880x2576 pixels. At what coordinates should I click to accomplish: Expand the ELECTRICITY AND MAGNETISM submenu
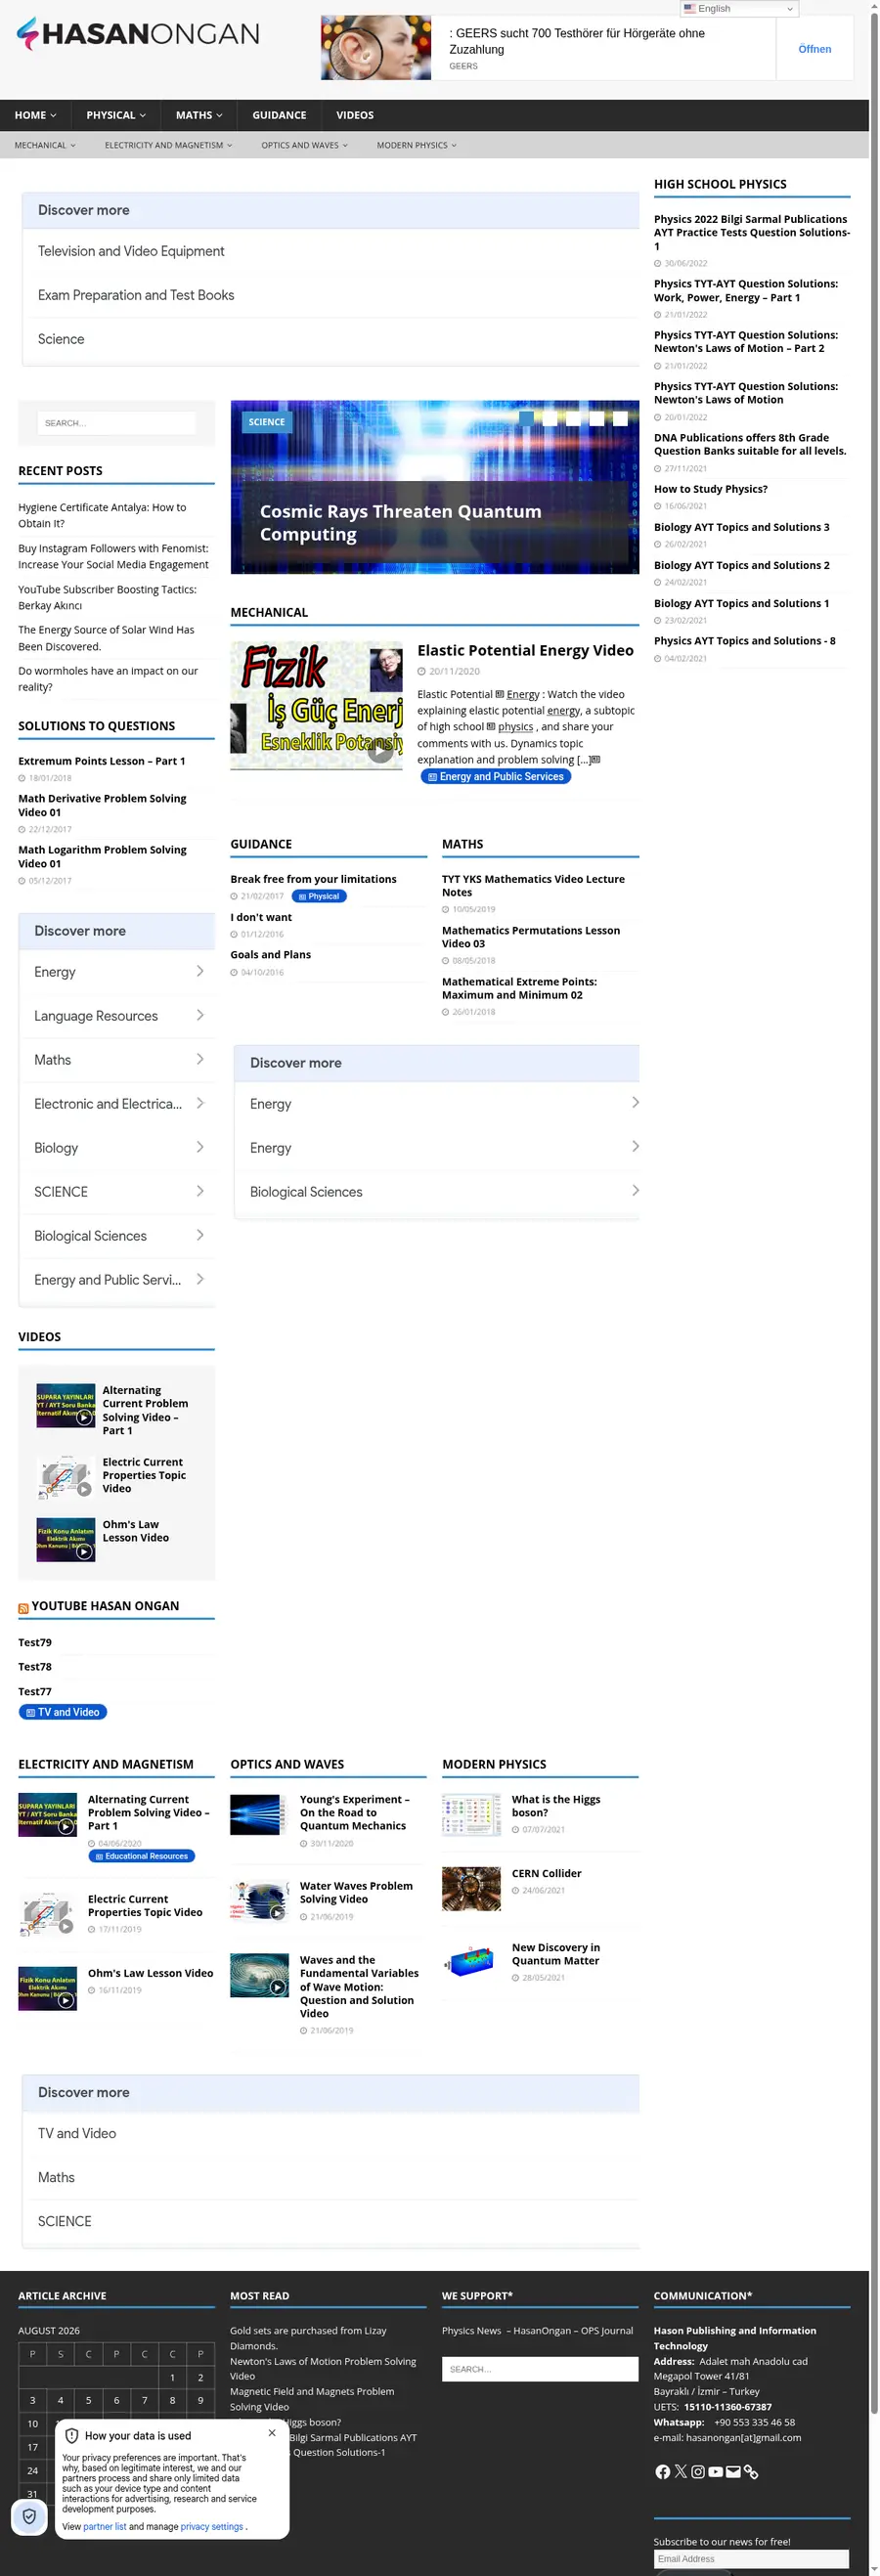pos(168,145)
